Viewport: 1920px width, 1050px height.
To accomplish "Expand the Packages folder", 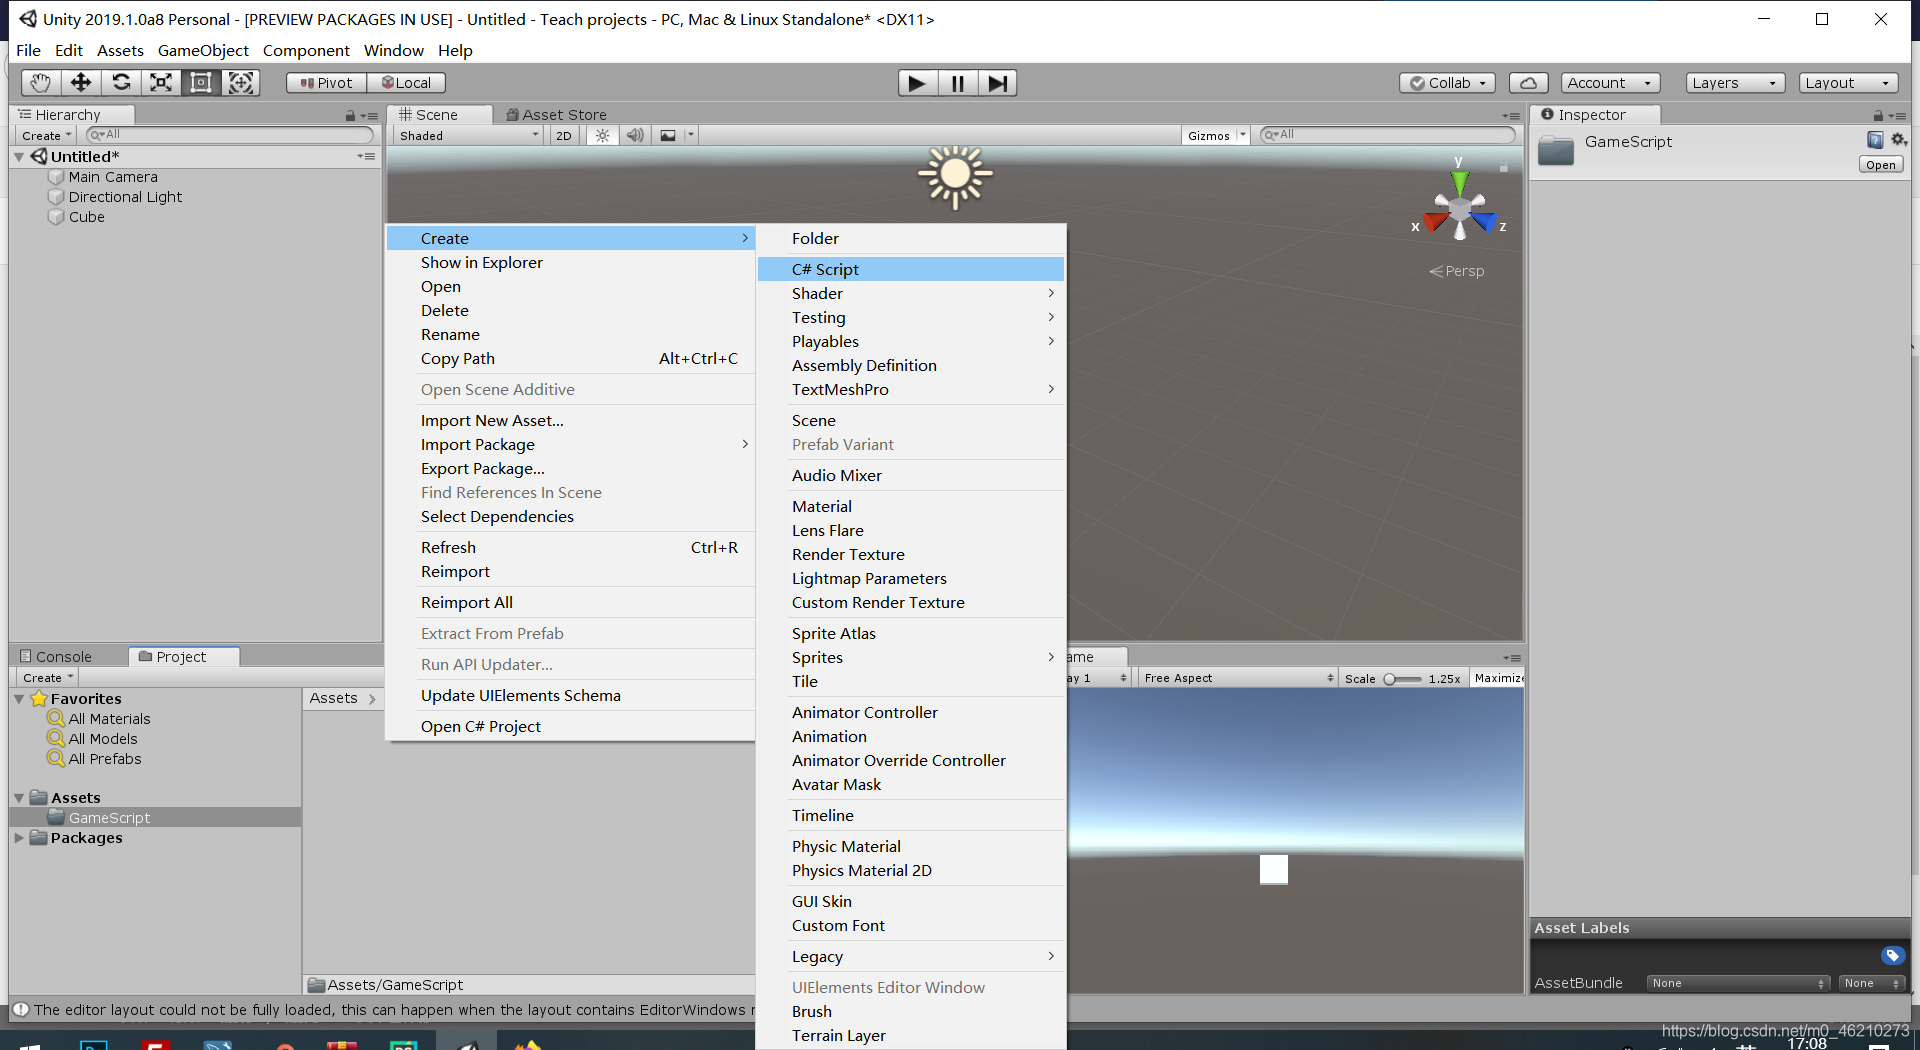I will pos(19,838).
